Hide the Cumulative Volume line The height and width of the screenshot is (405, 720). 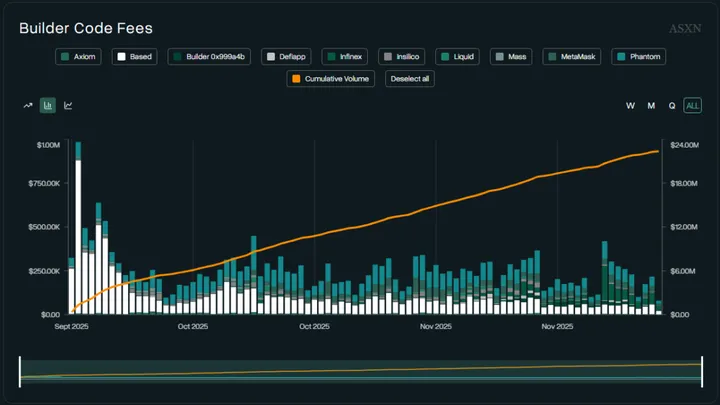pyautogui.click(x=331, y=79)
